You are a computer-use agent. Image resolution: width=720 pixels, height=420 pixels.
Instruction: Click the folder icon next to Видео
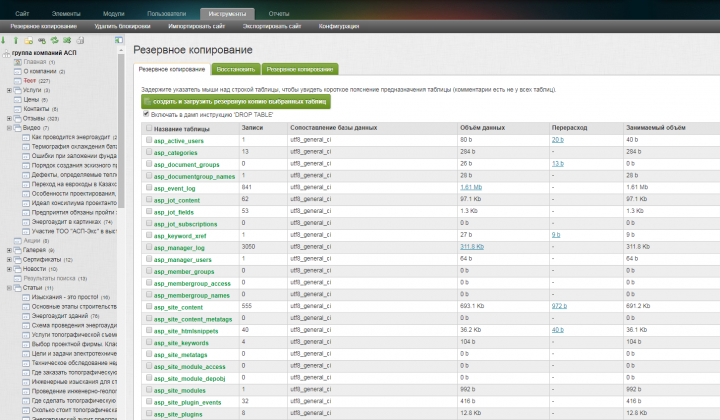[17, 128]
